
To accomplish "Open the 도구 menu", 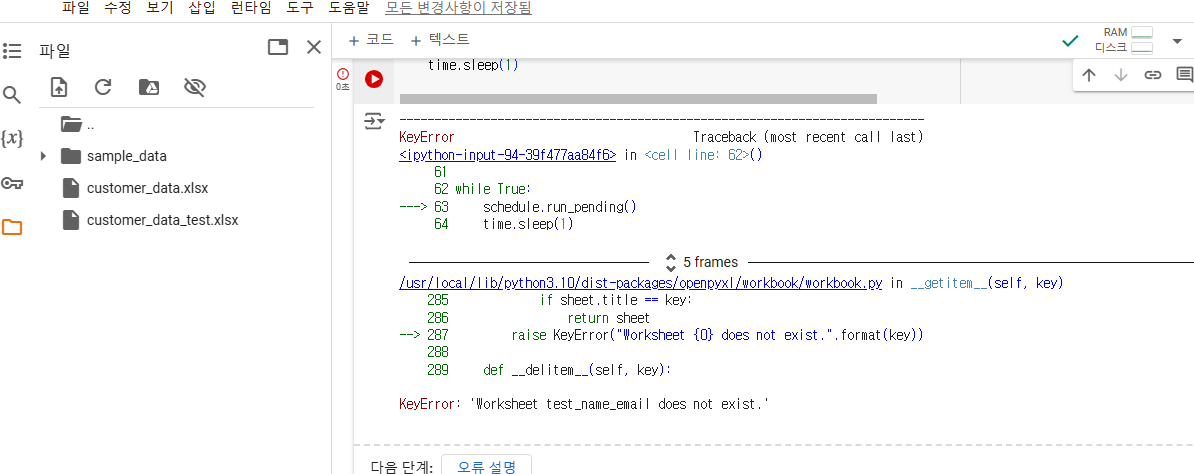I will (x=300, y=8).
